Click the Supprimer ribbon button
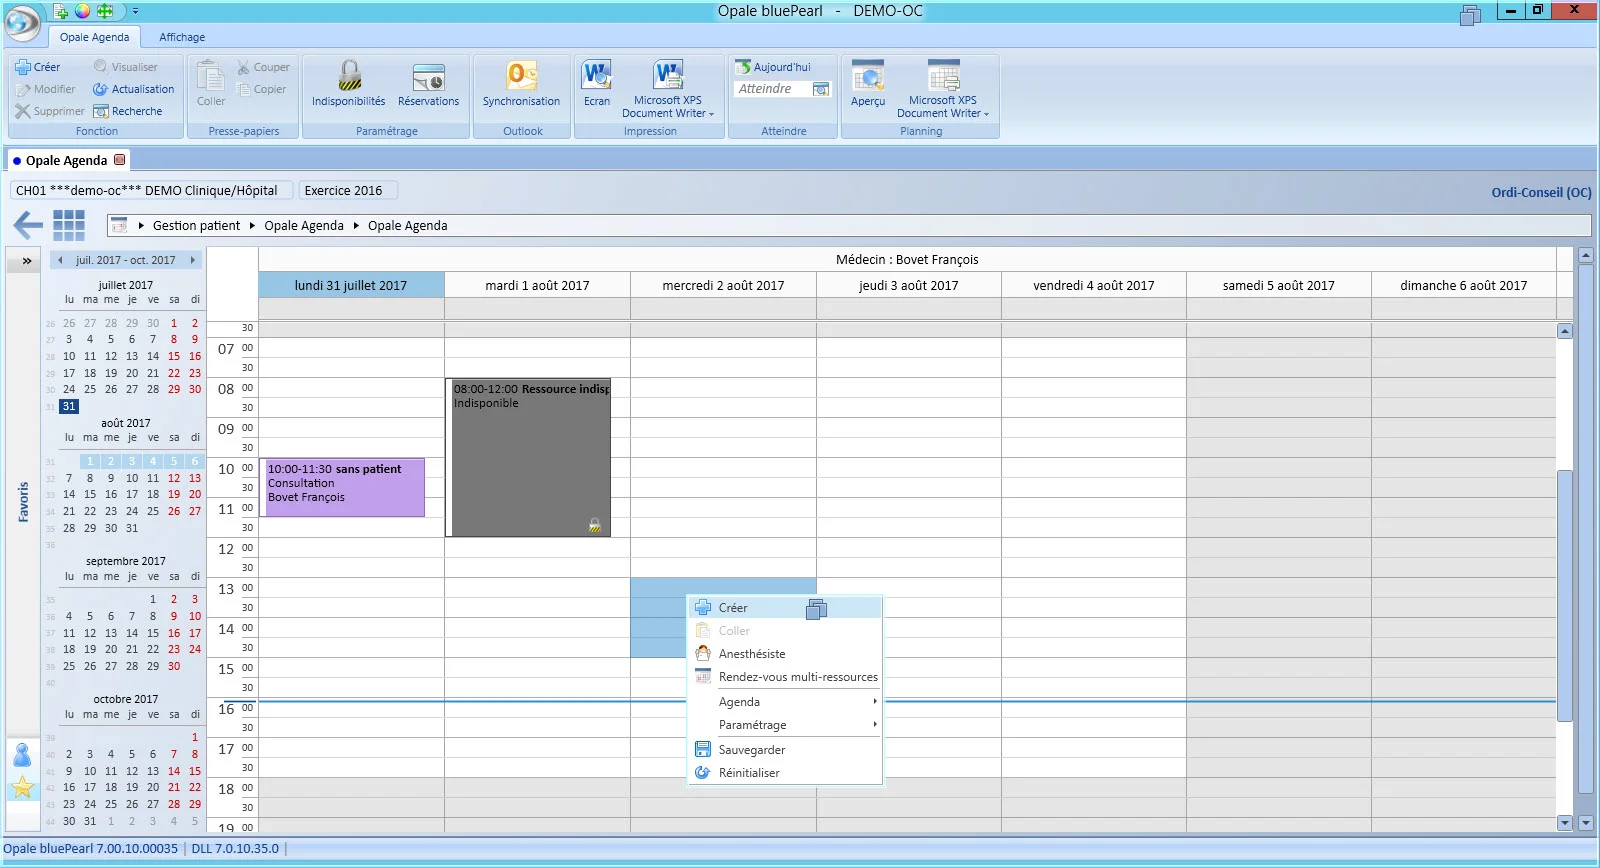Image resolution: width=1600 pixels, height=868 pixels. pos(50,111)
